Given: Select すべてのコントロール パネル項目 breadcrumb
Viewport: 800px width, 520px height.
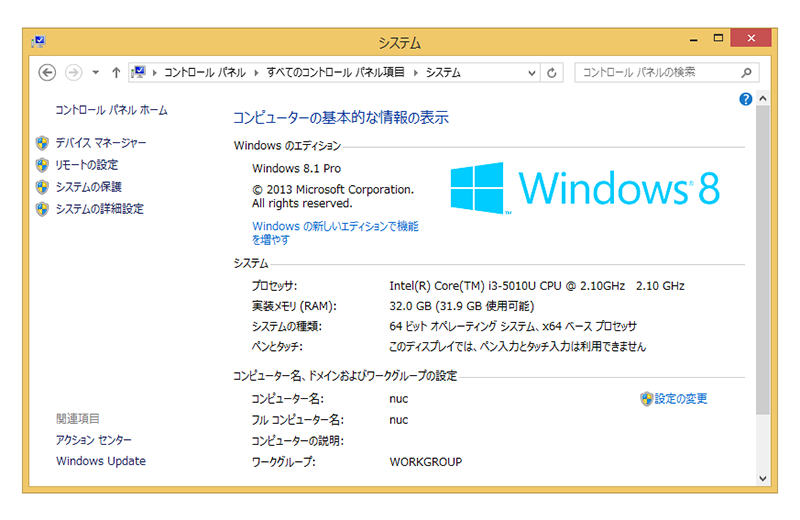Looking at the screenshot, I should [335, 72].
